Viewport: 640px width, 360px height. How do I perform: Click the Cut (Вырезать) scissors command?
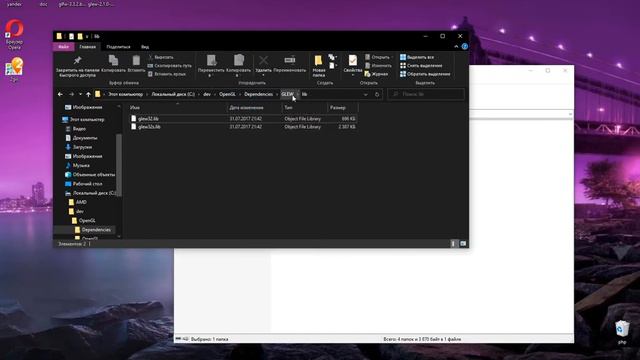161,57
